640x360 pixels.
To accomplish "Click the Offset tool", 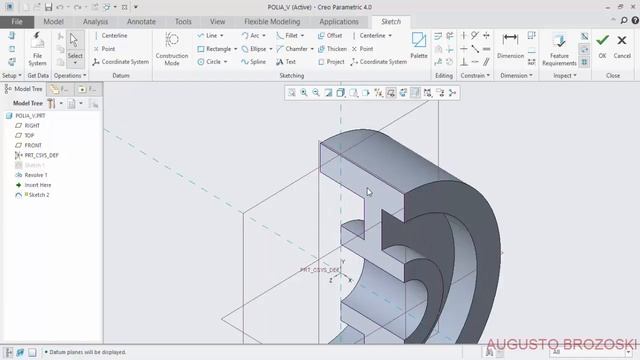I will [x=330, y=36].
